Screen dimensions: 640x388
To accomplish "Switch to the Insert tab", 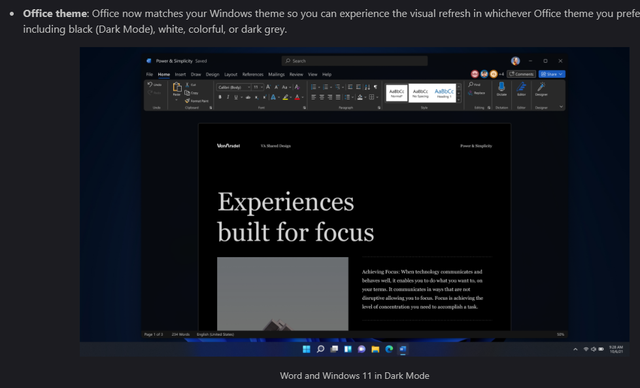I will pyautogui.click(x=180, y=74).
